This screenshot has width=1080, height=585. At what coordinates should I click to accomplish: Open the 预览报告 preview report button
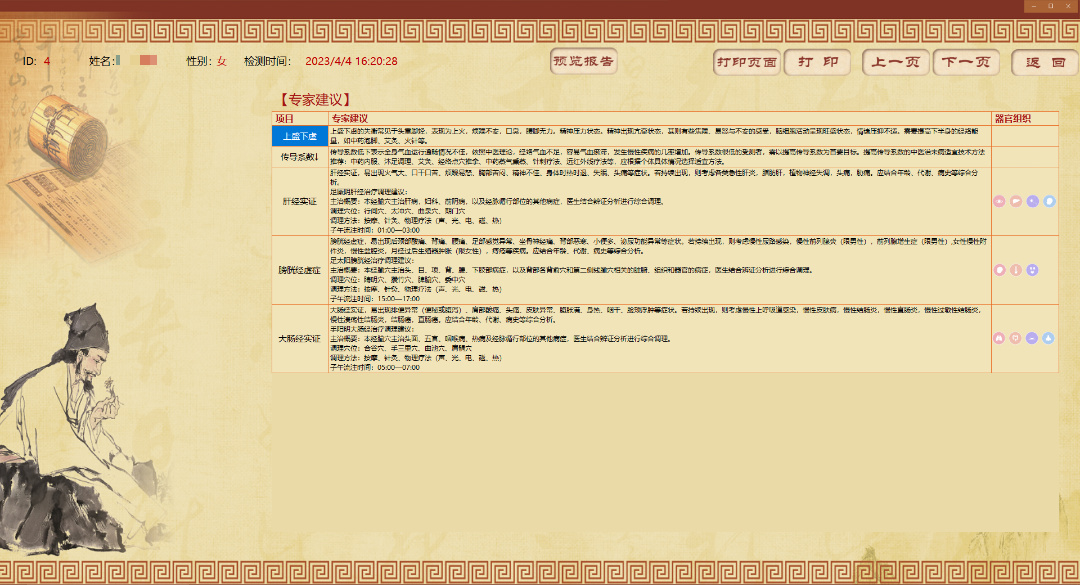click(x=584, y=62)
